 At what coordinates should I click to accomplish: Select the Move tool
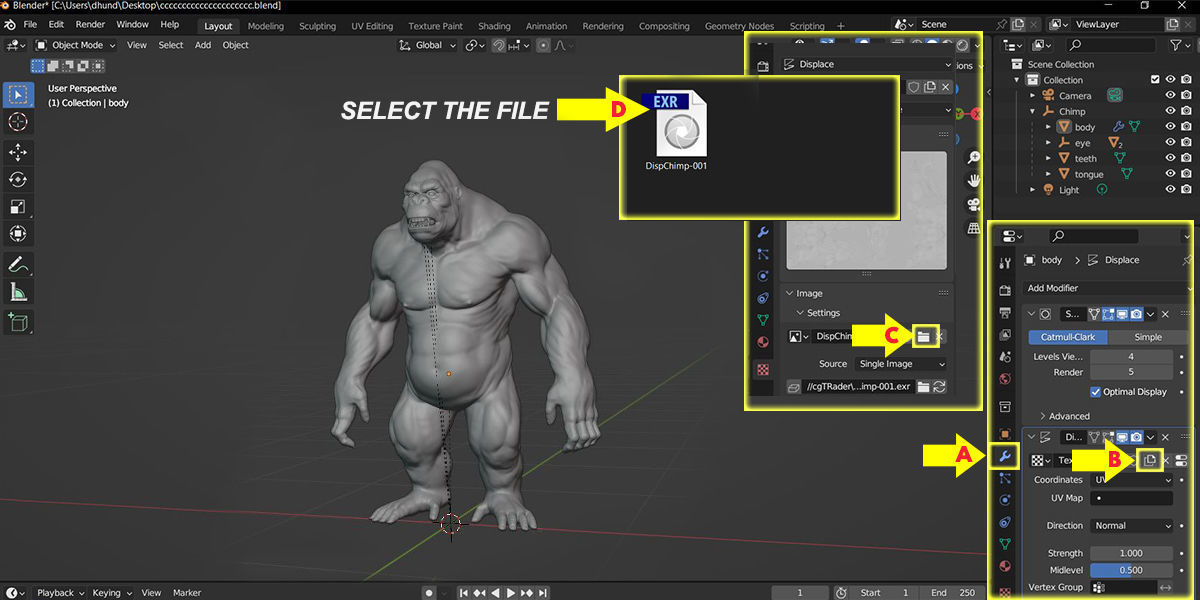[18, 152]
